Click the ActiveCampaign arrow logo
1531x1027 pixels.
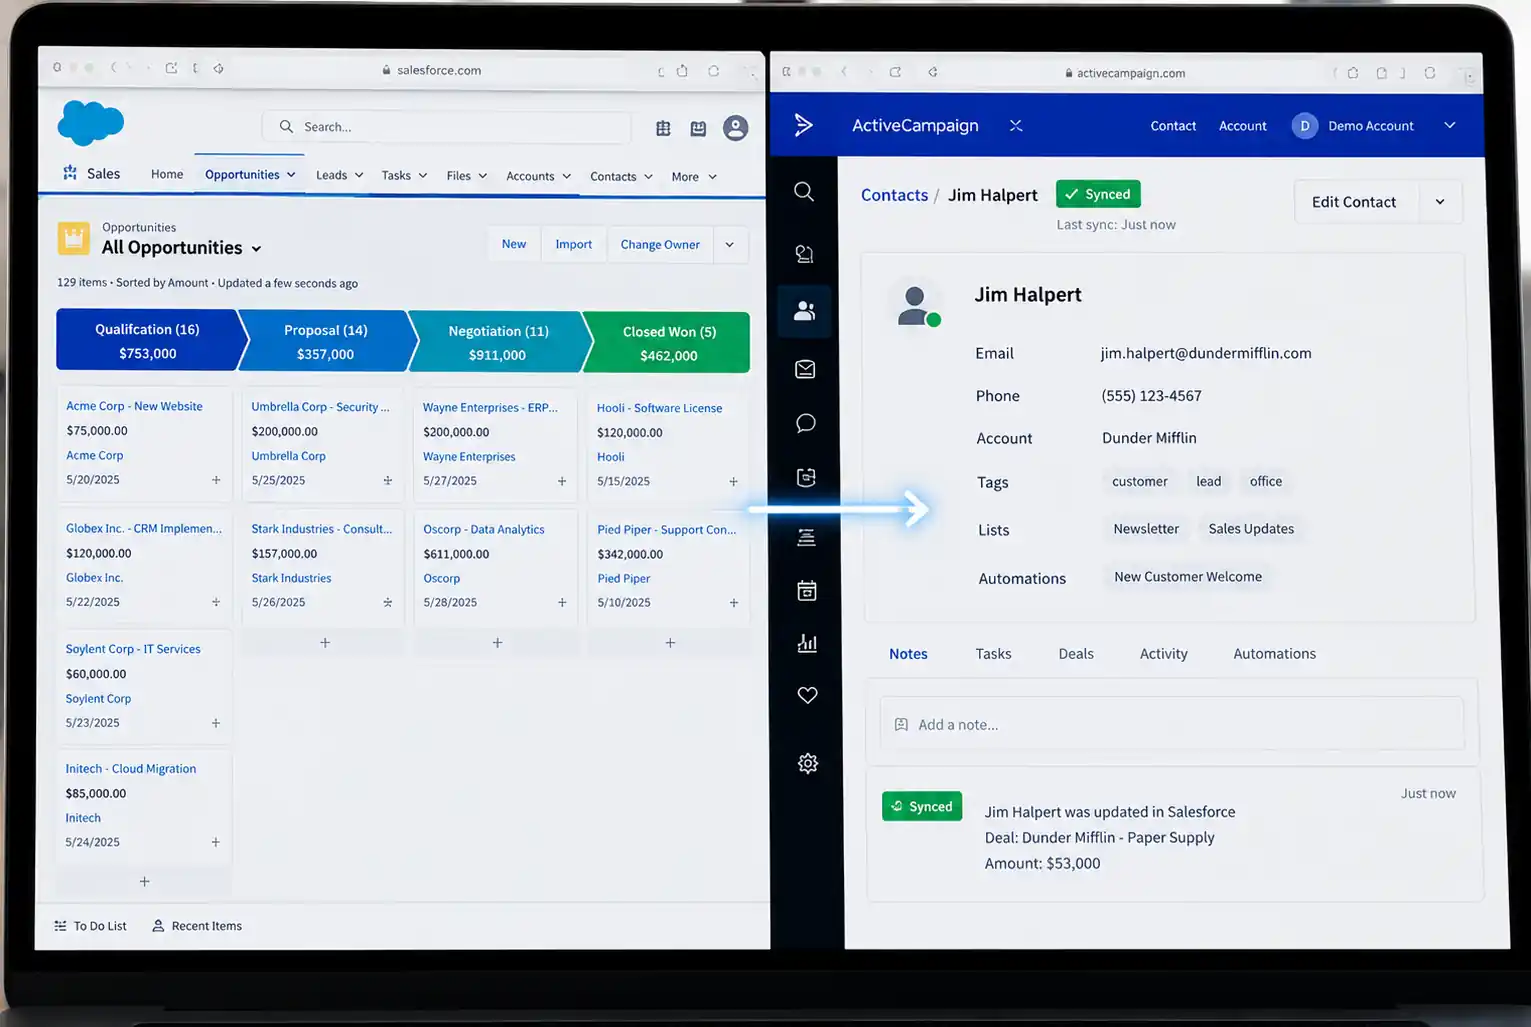804,125
